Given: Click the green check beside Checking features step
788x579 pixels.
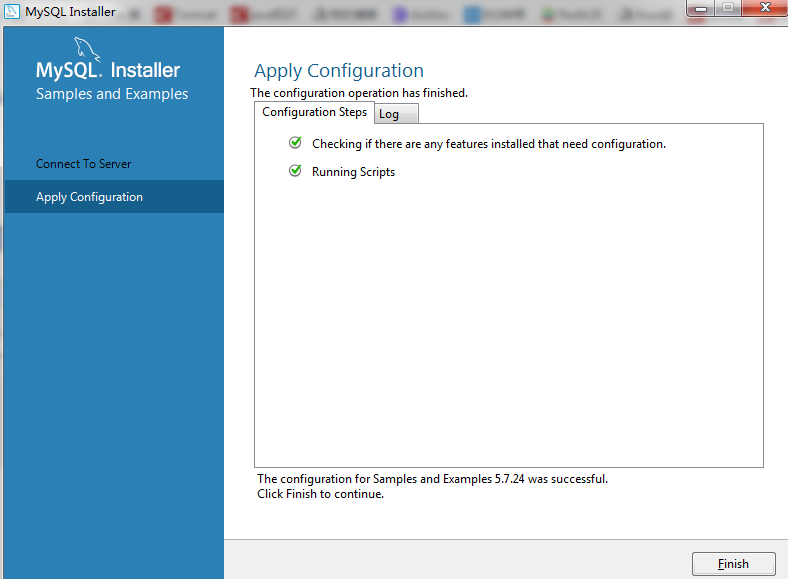Looking at the screenshot, I should point(296,143).
